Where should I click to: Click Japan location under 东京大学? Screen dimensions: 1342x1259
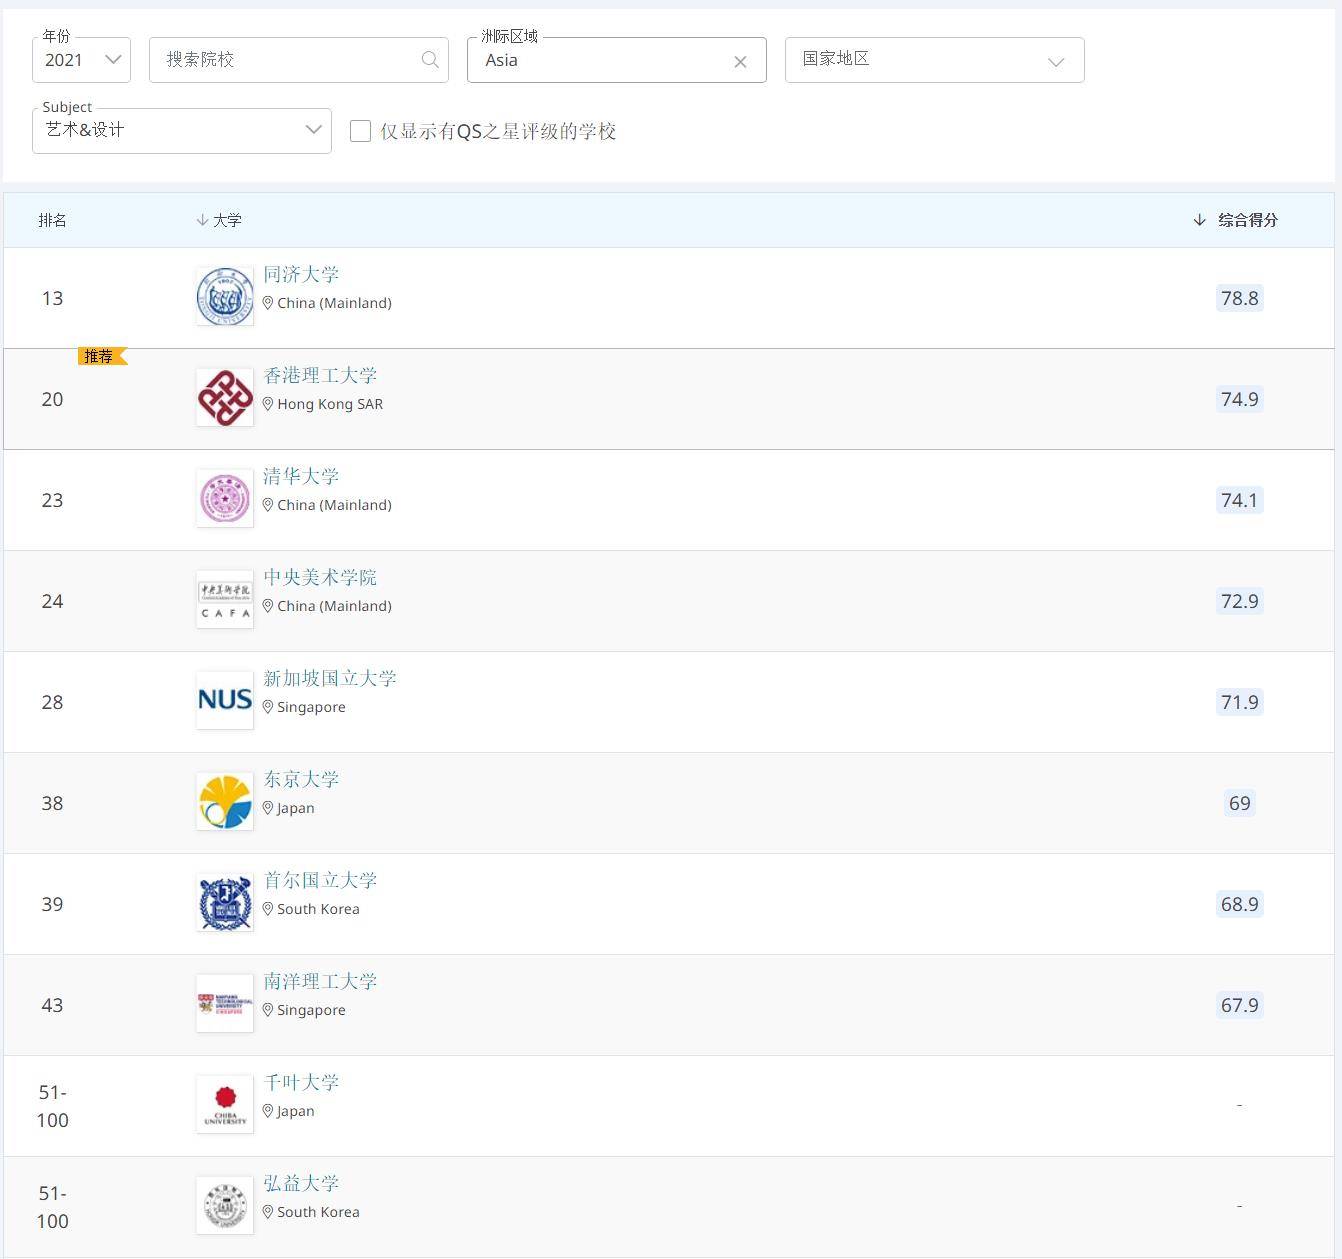coord(296,808)
